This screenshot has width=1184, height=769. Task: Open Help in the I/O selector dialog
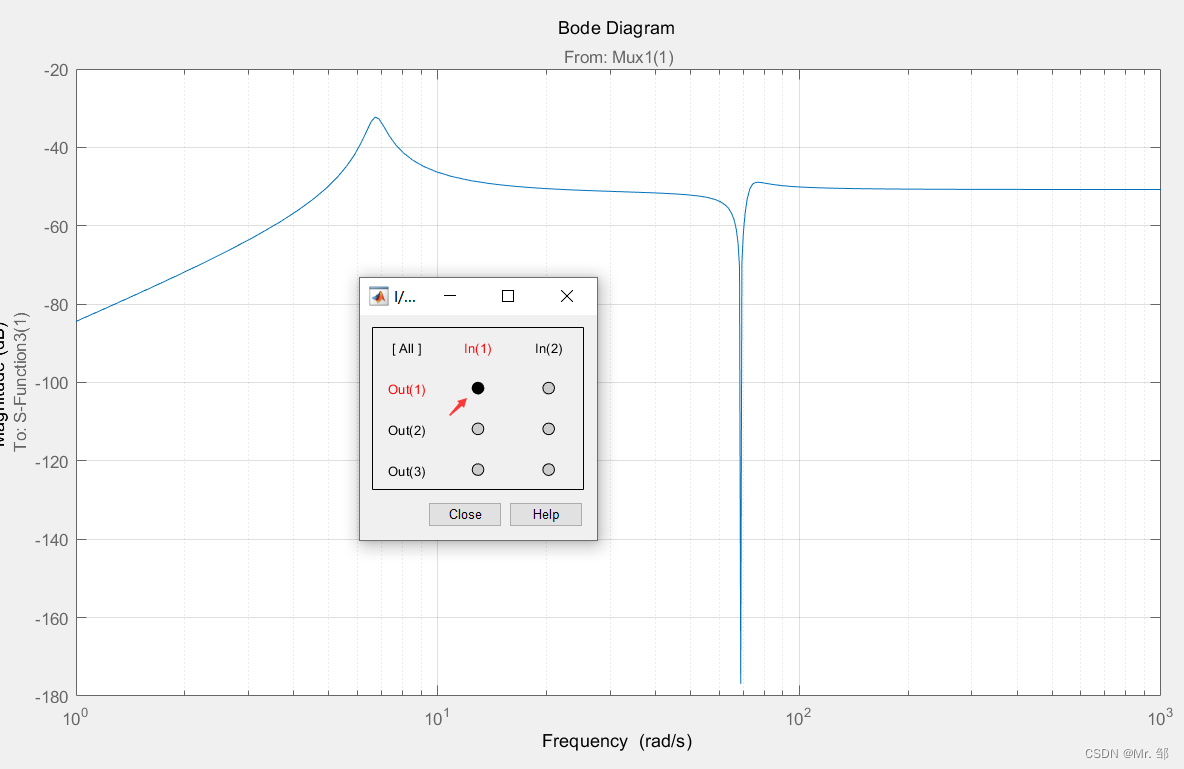click(x=545, y=514)
